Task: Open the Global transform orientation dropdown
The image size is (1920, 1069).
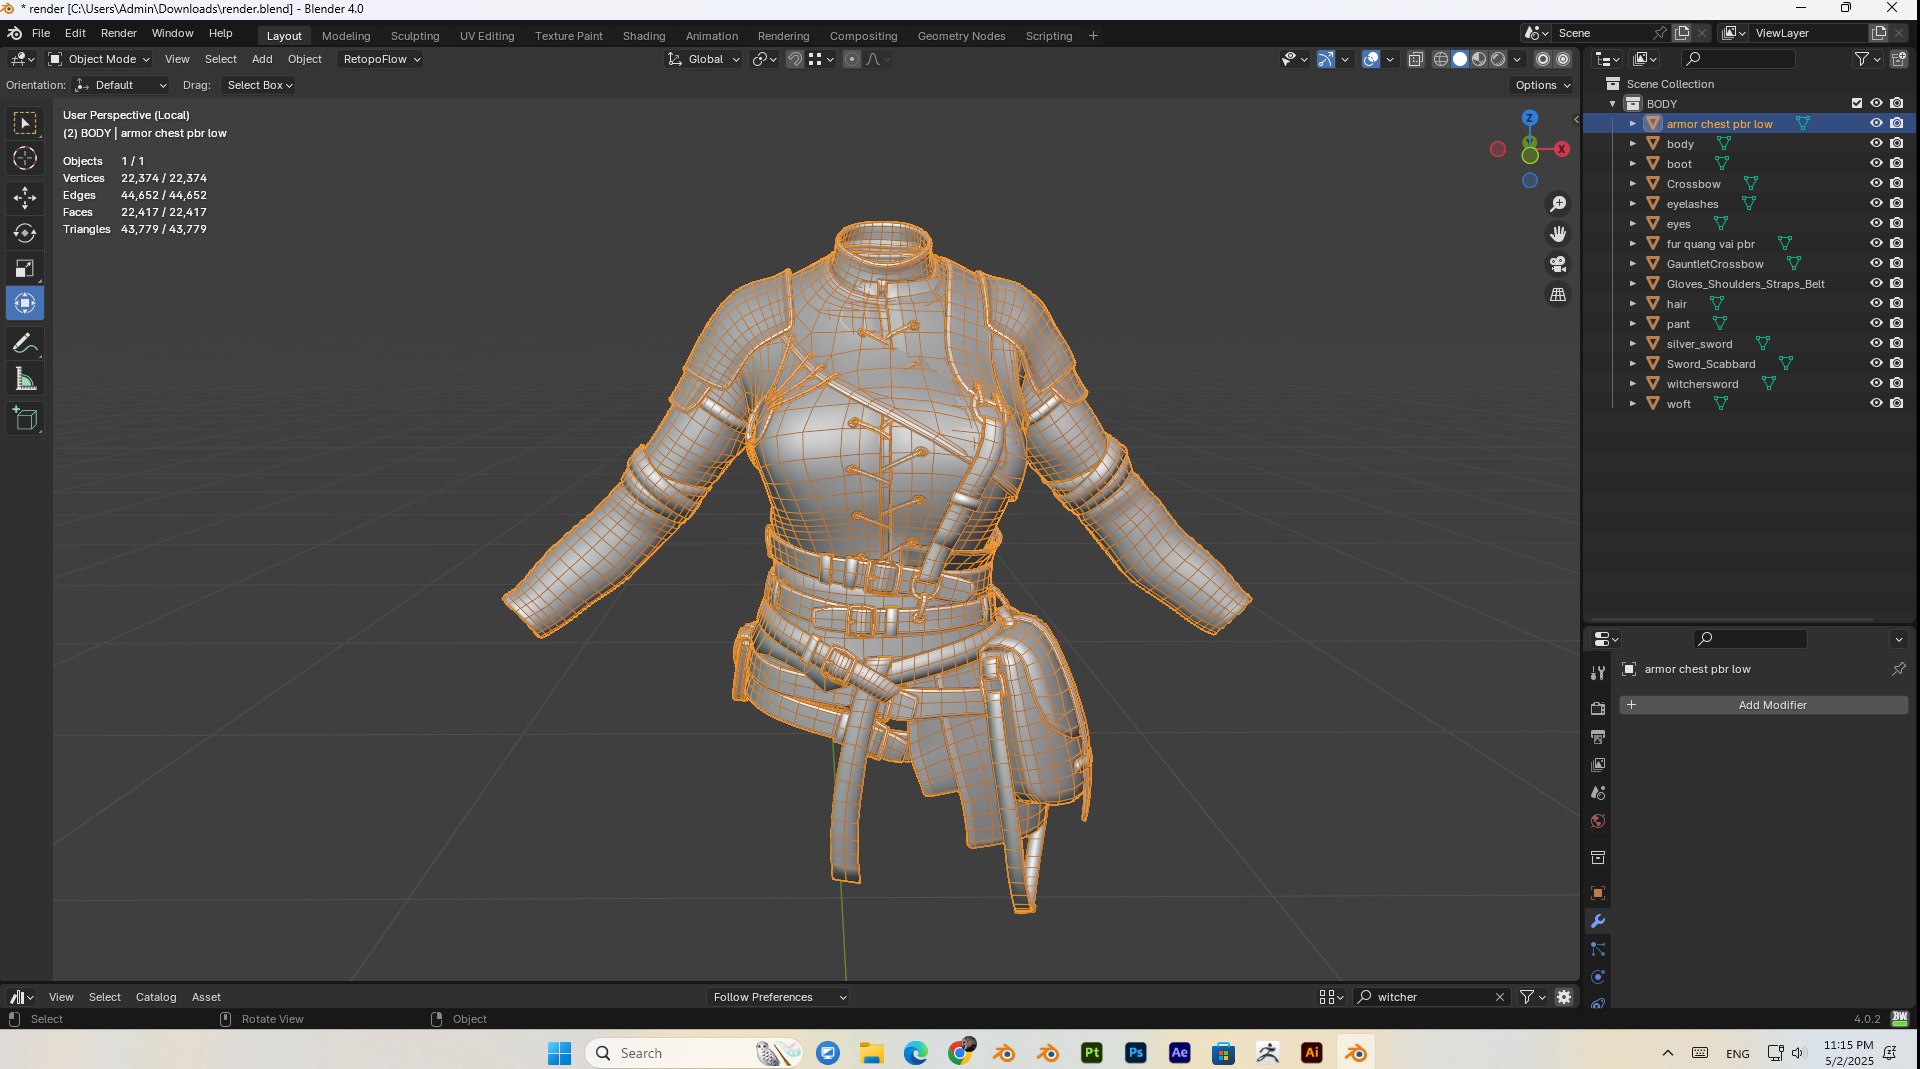Action: tap(704, 59)
